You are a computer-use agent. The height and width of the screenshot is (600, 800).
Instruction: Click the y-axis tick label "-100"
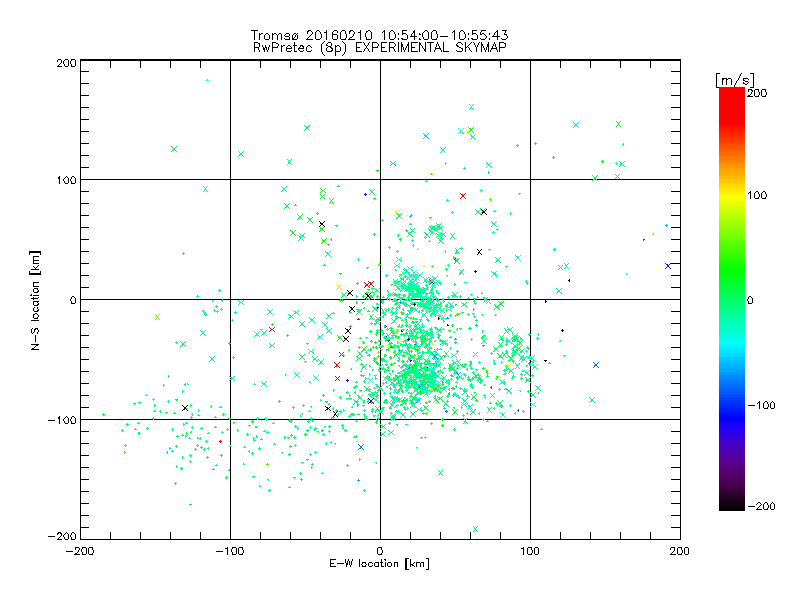tap(62, 420)
